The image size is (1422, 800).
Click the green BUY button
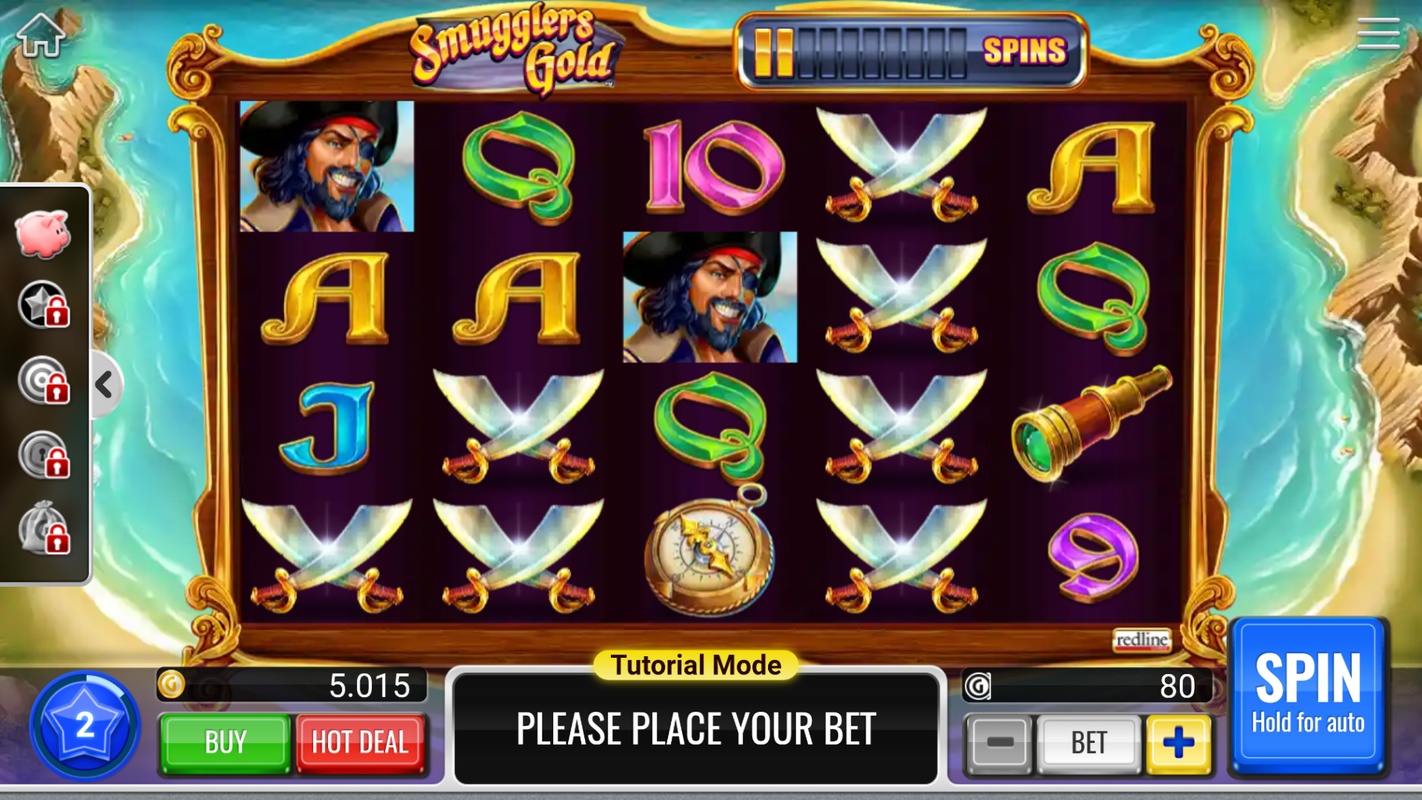(x=225, y=742)
